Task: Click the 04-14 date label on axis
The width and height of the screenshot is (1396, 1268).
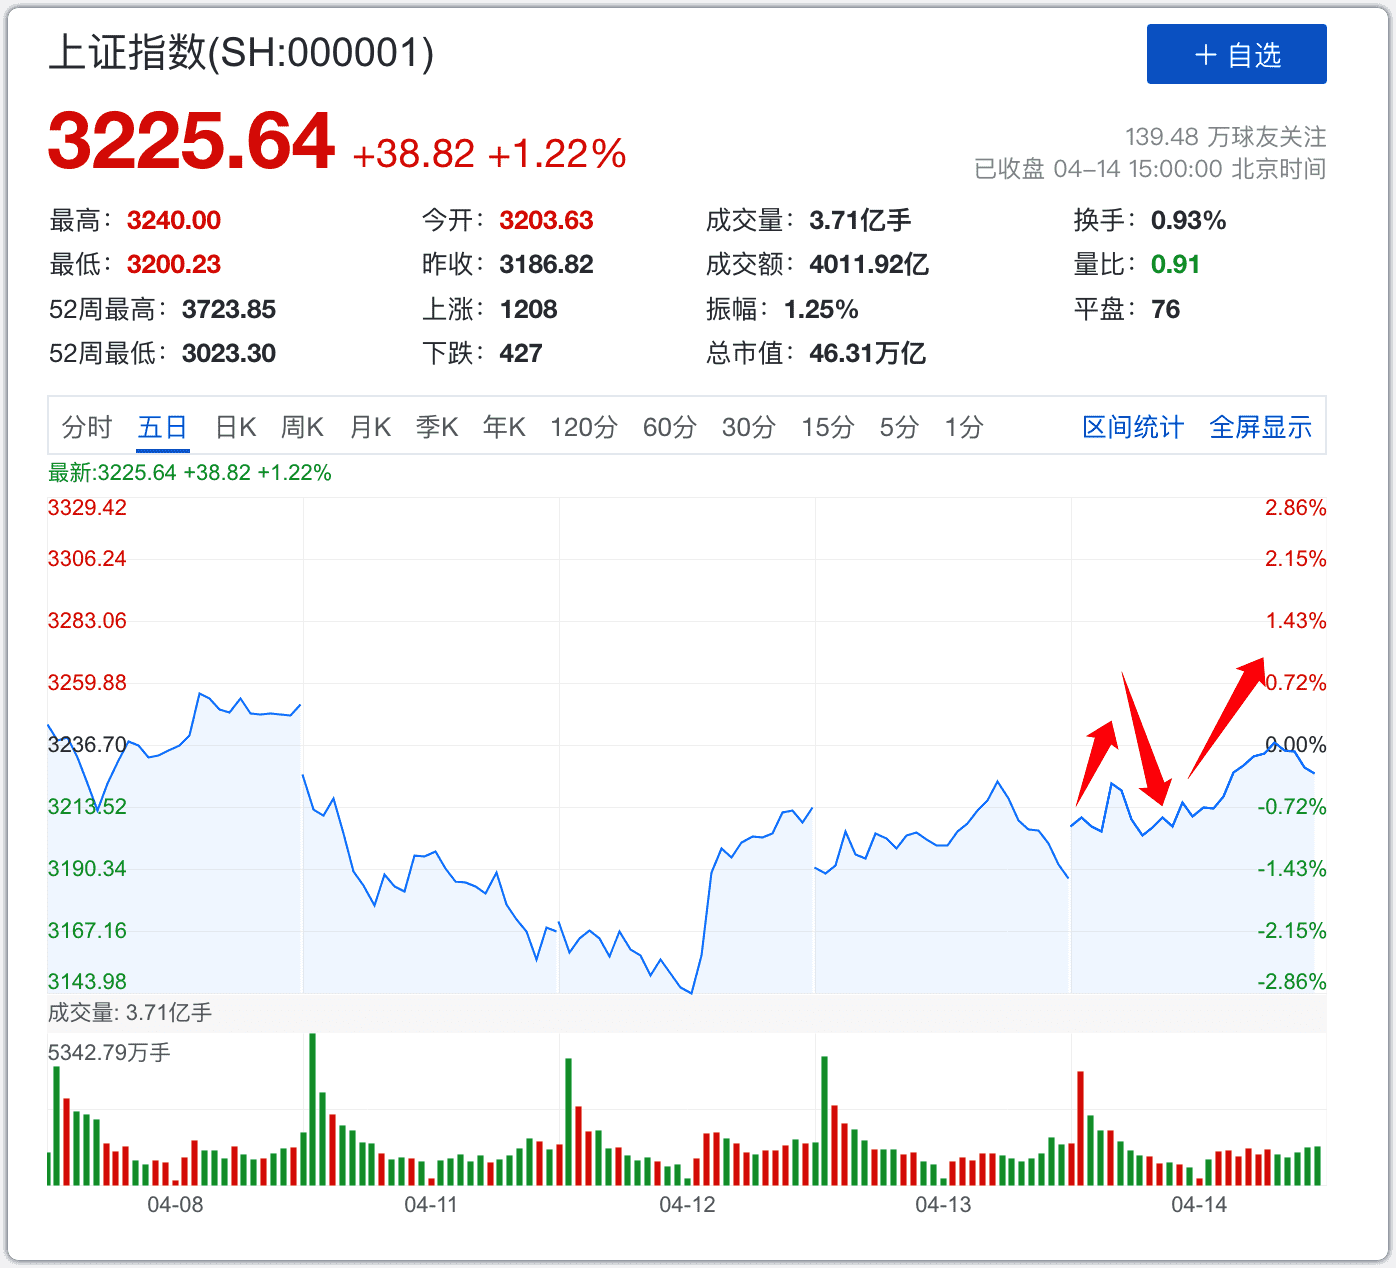Action: tap(1199, 1205)
